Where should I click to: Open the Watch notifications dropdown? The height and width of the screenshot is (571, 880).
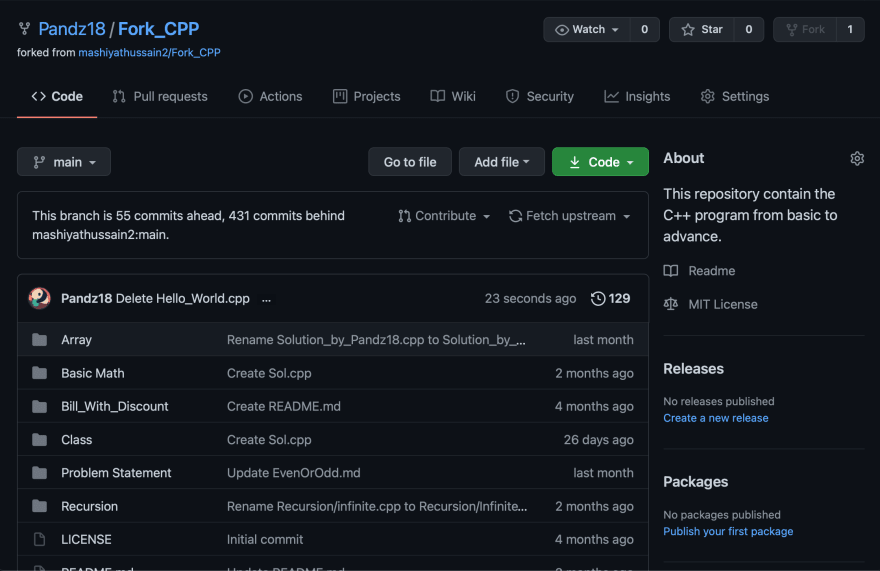(587, 29)
